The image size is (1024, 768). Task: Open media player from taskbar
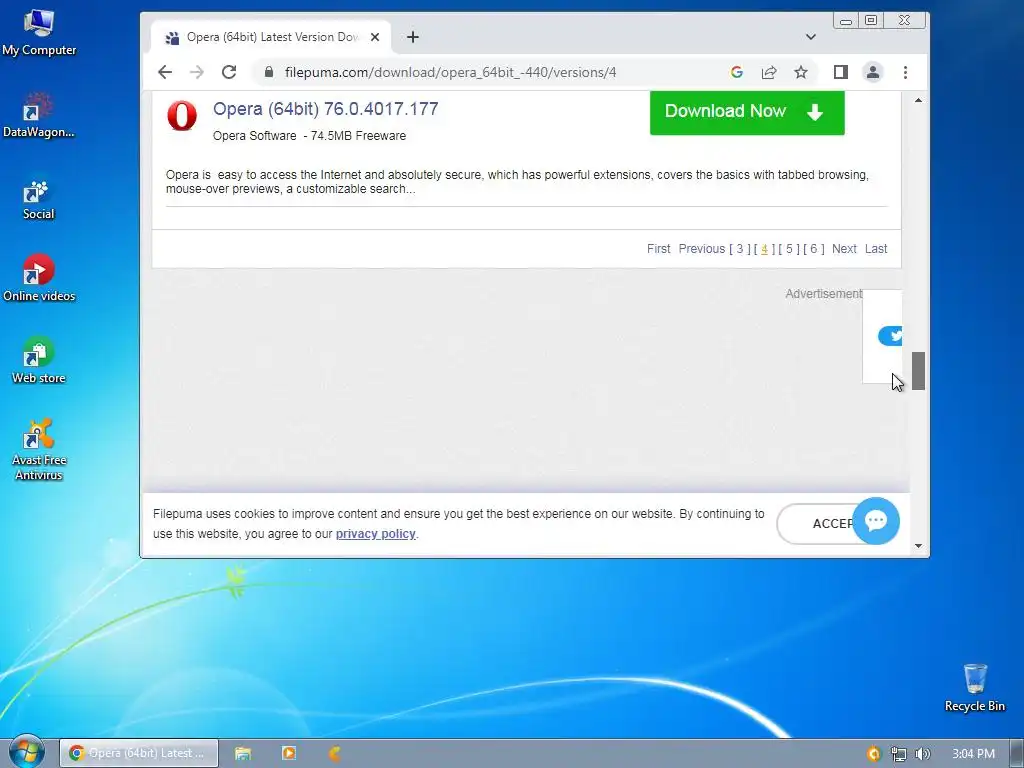tap(289, 754)
